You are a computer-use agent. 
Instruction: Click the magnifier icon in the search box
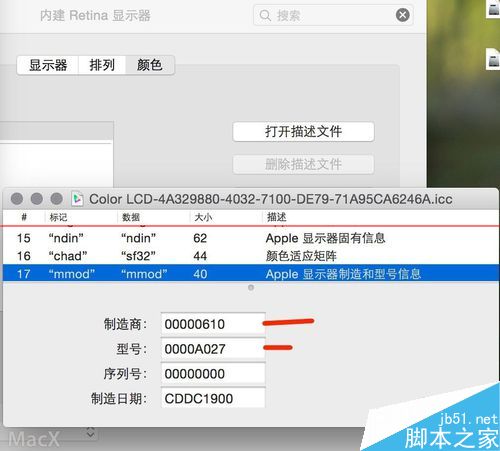[x=265, y=15]
